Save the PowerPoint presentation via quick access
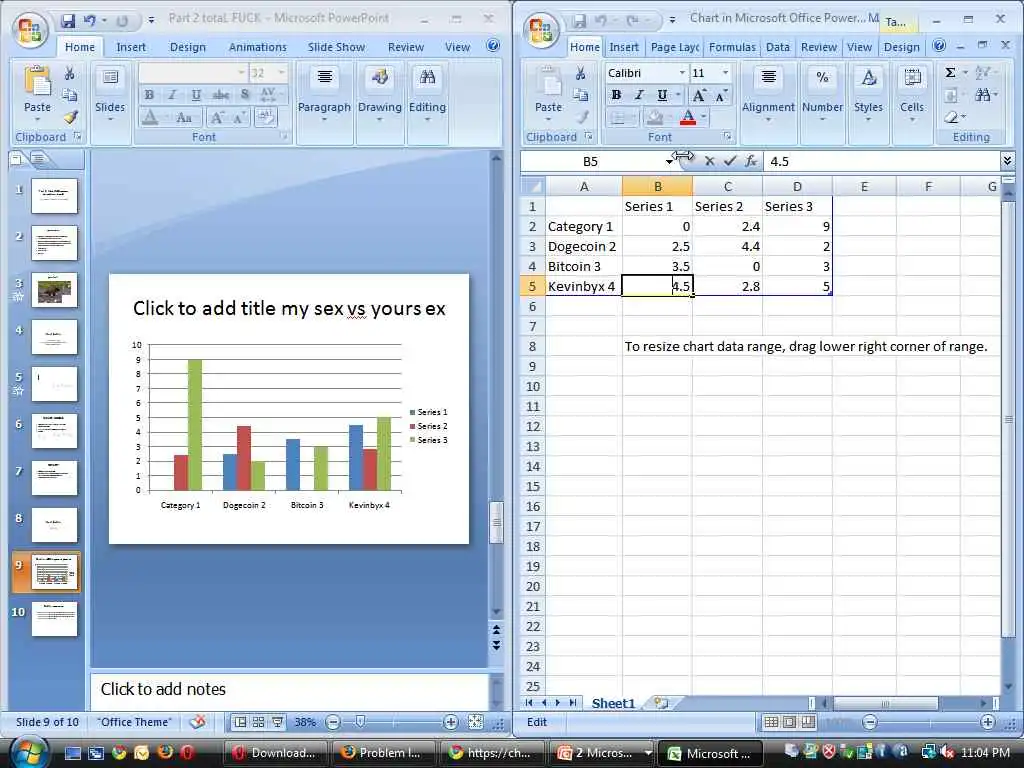The height and width of the screenshot is (768, 1024). click(x=68, y=21)
